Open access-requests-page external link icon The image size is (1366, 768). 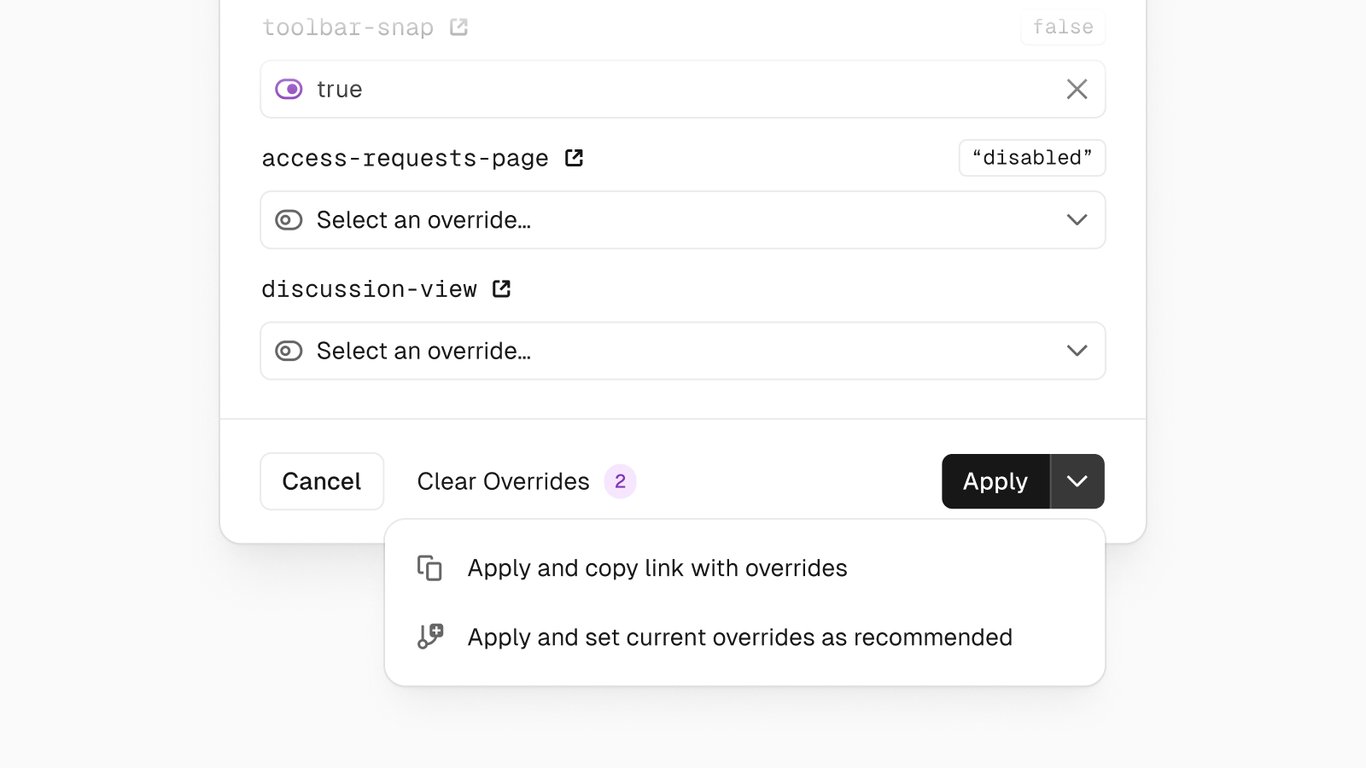coord(574,158)
